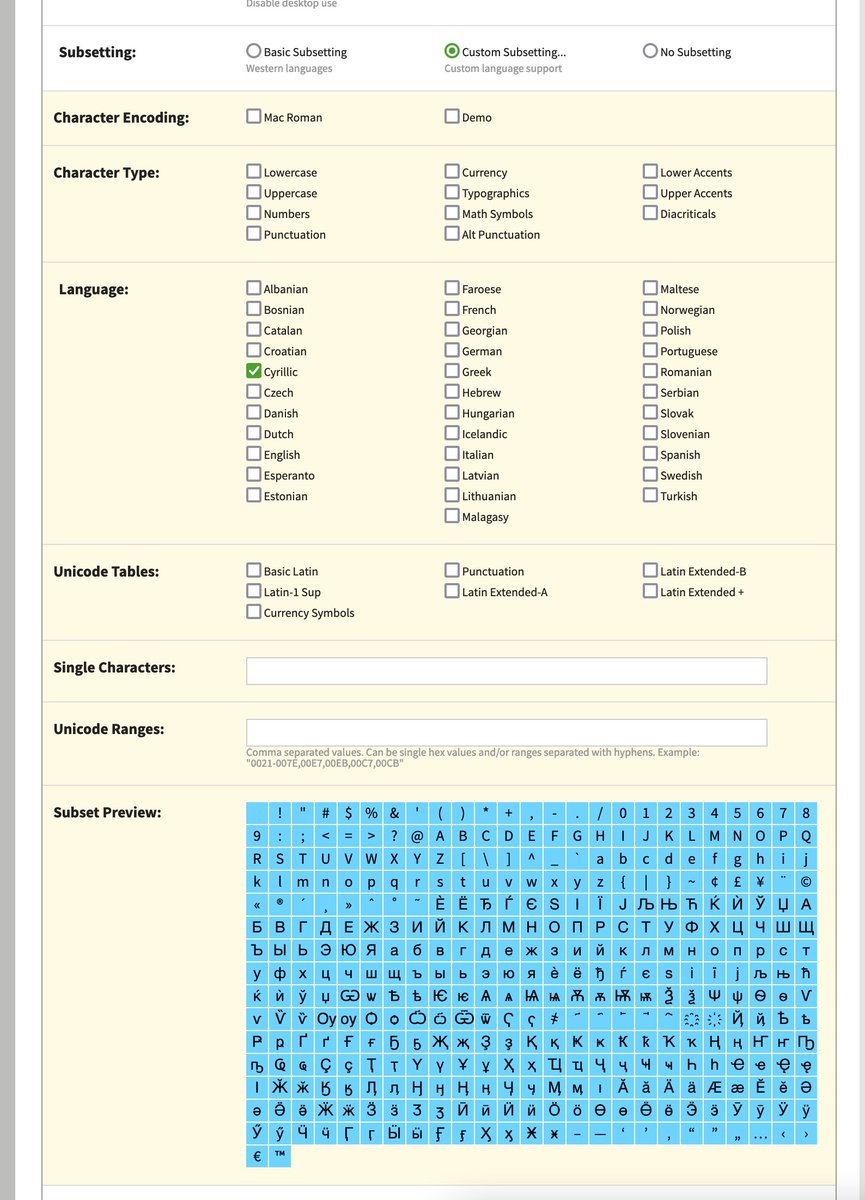865x1200 pixels.
Task: Check the Math Symbols checkbox
Action: (452, 212)
